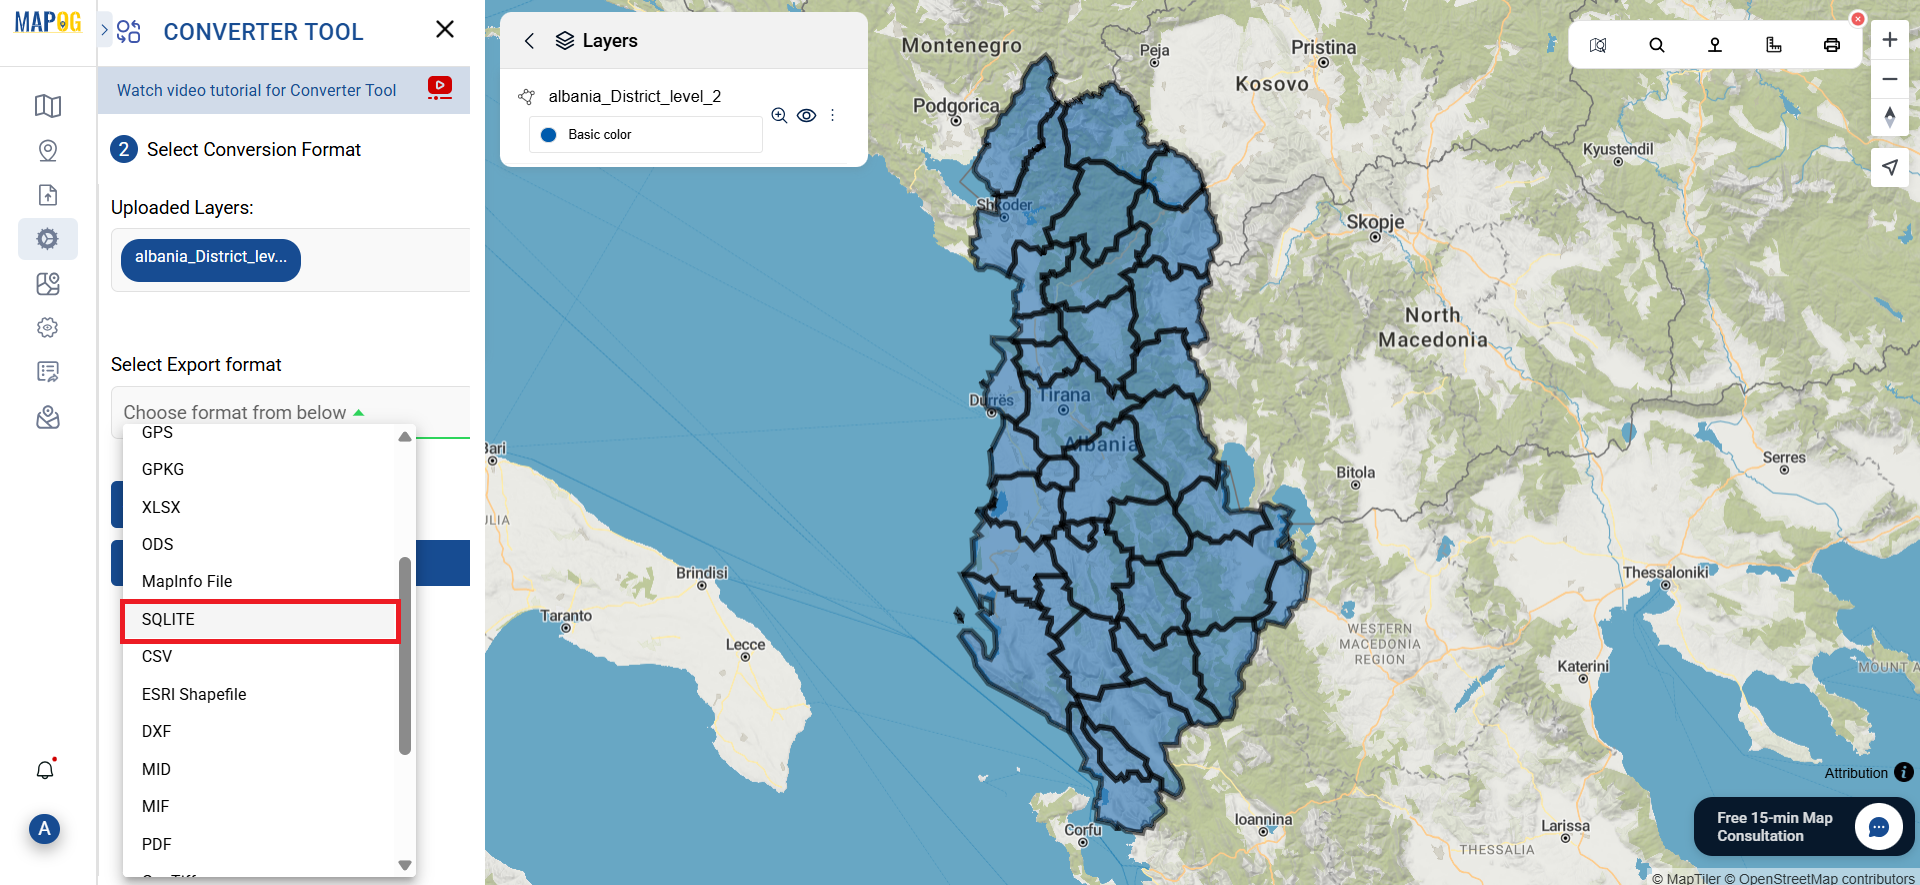Collapse the Layers panel back arrow

tap(530, 41)
